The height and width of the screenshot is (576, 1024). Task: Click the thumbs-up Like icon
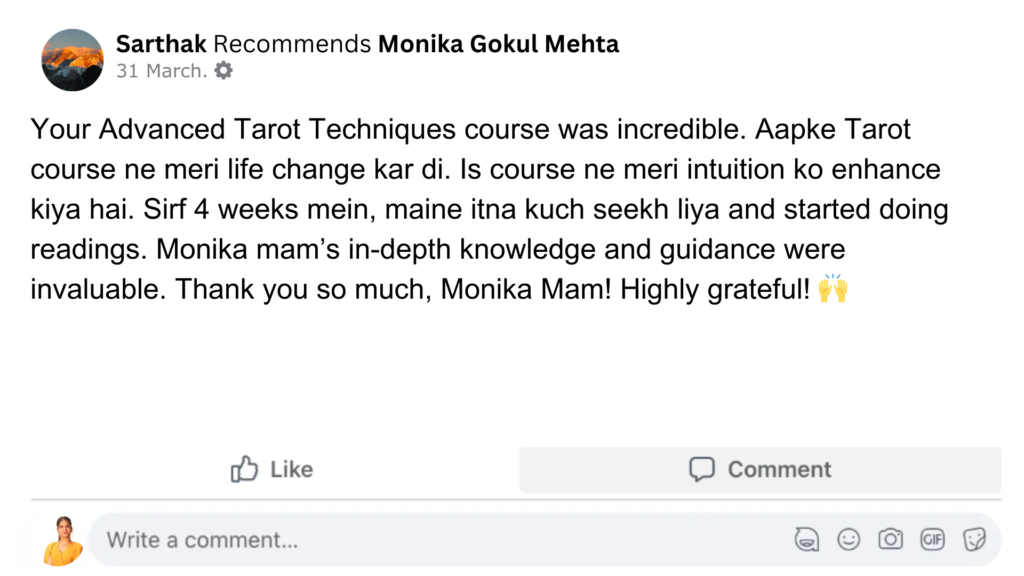(244, 469)
